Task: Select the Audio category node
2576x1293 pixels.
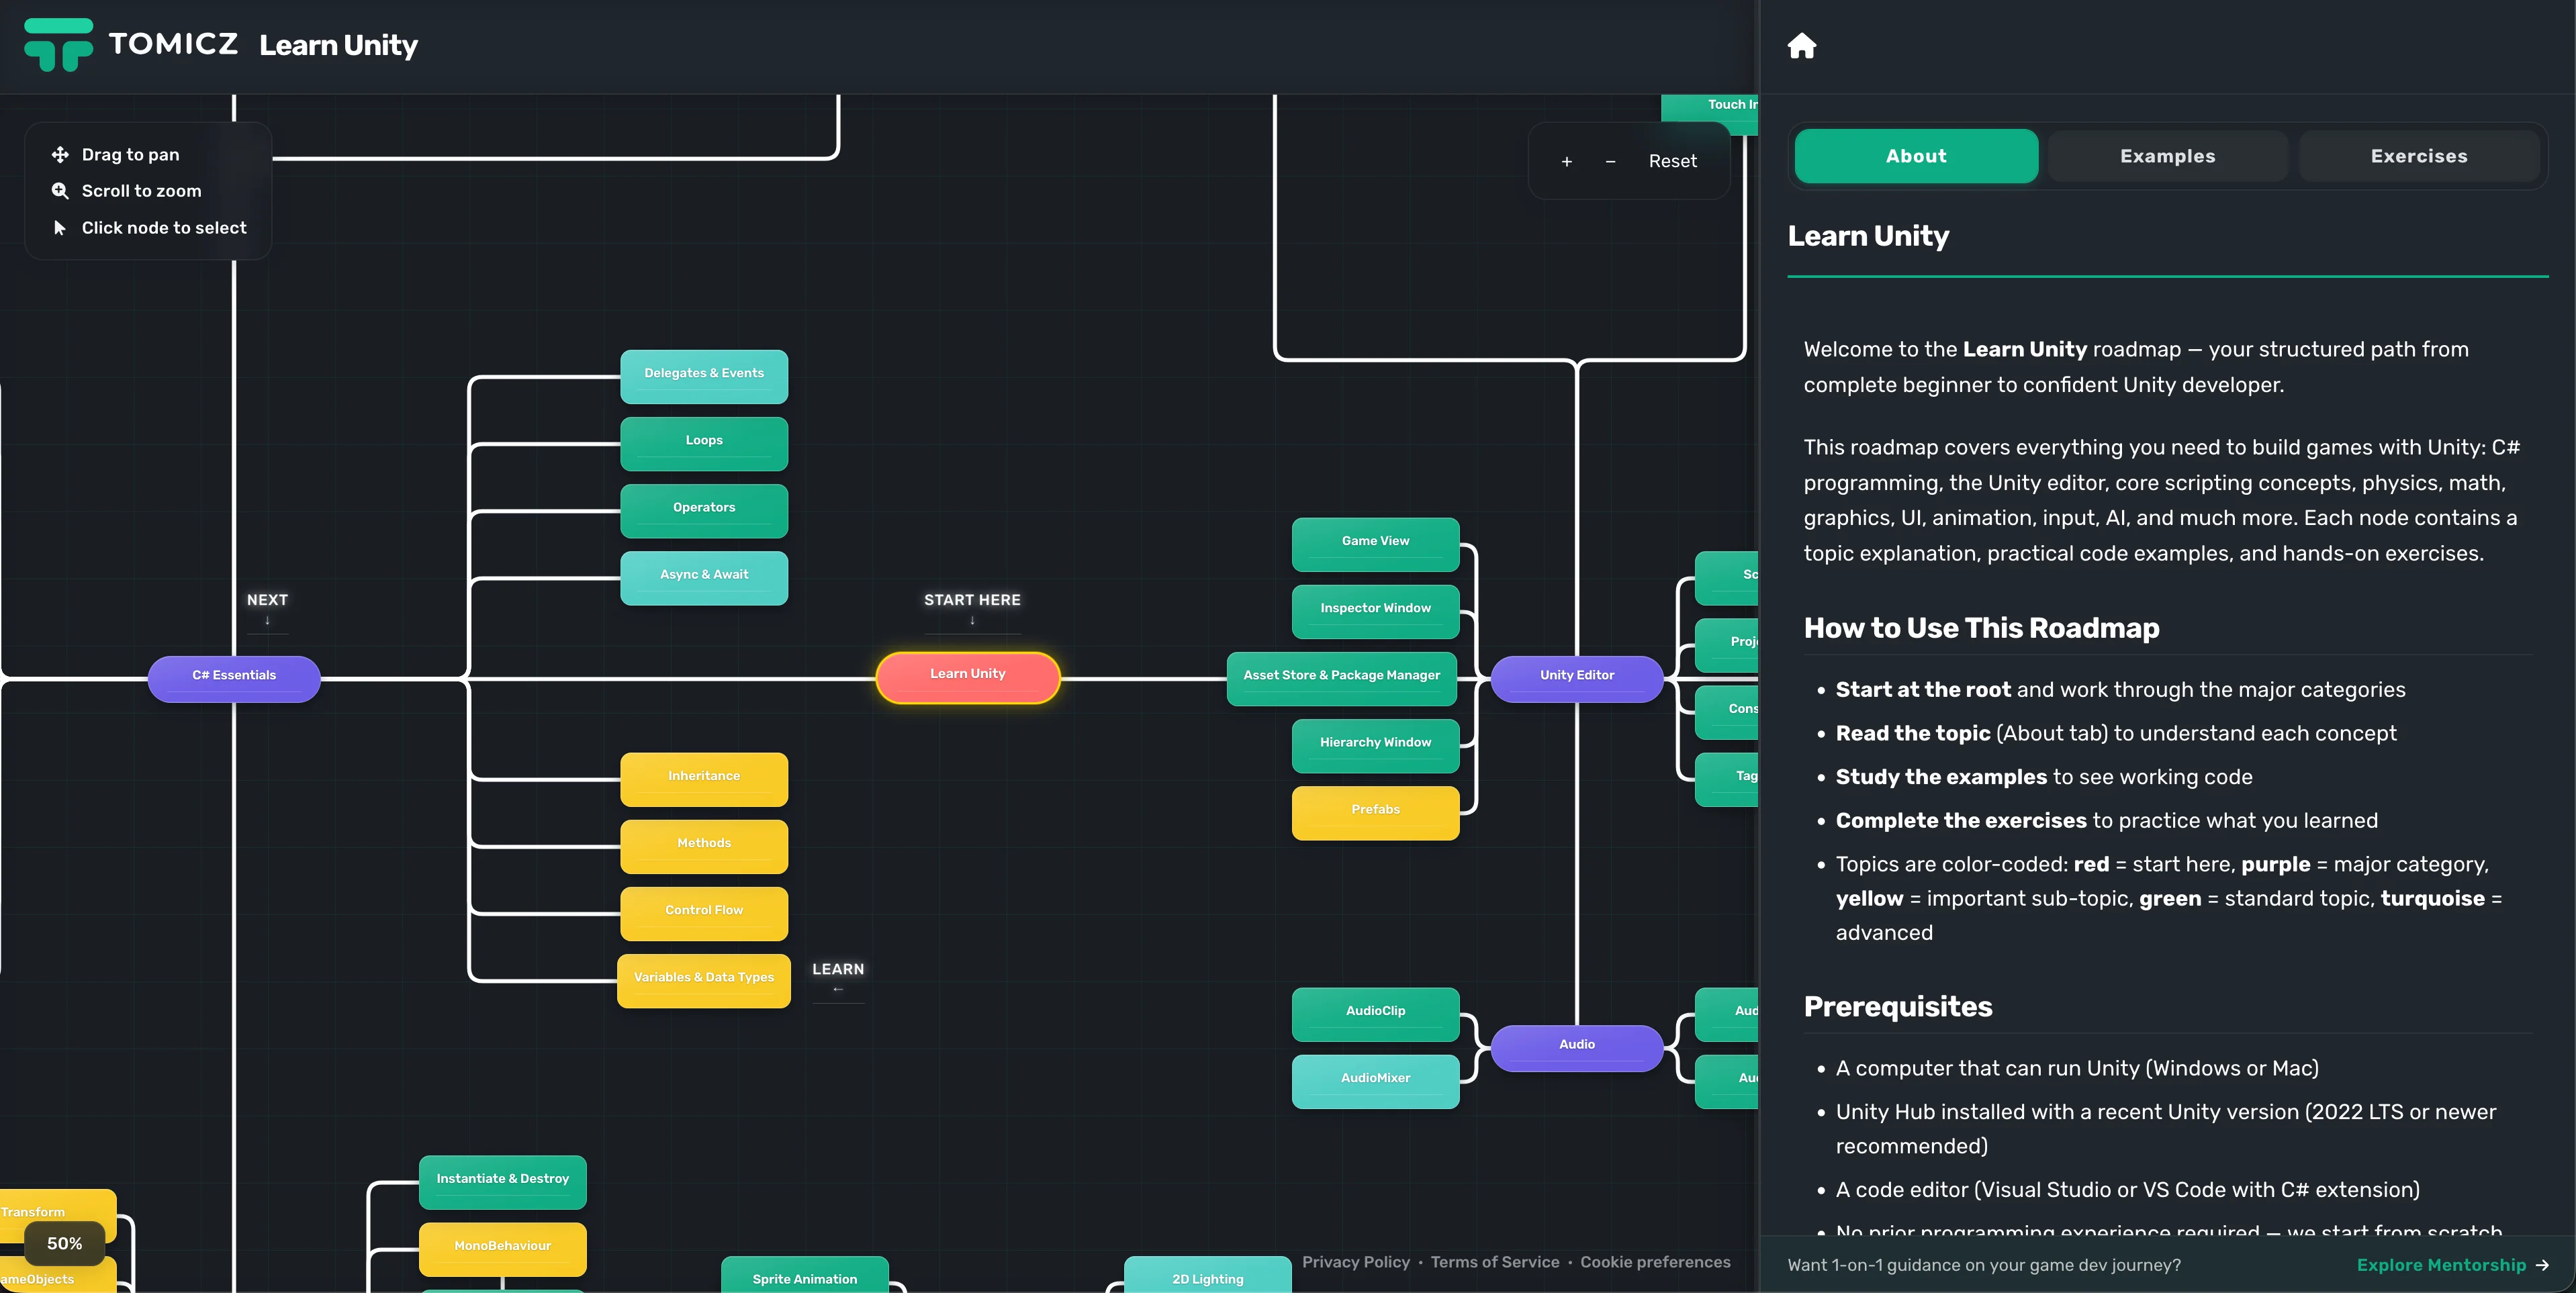Action: pos(1576,1047)
